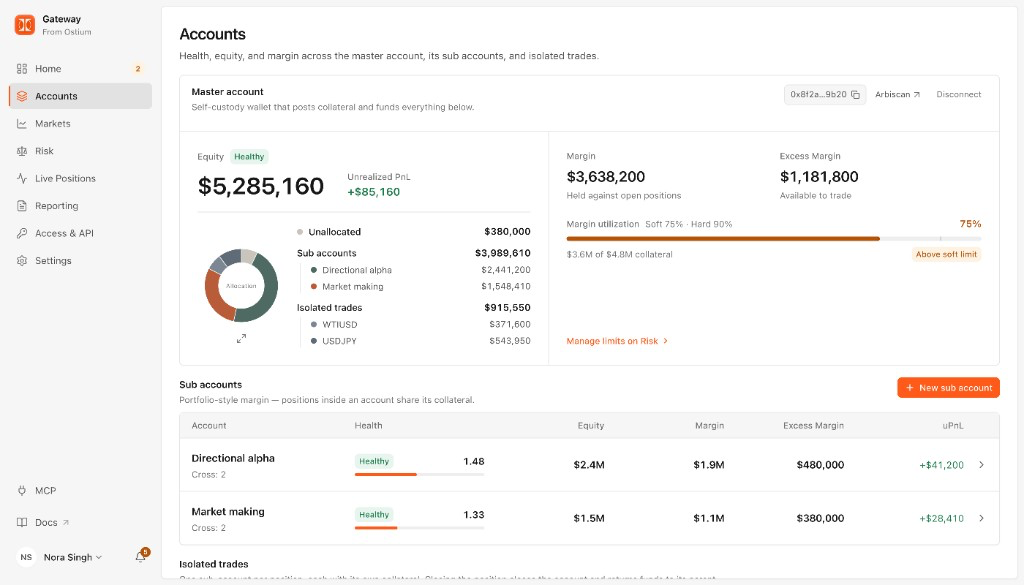Click Market making health bar

pos(419,528)
